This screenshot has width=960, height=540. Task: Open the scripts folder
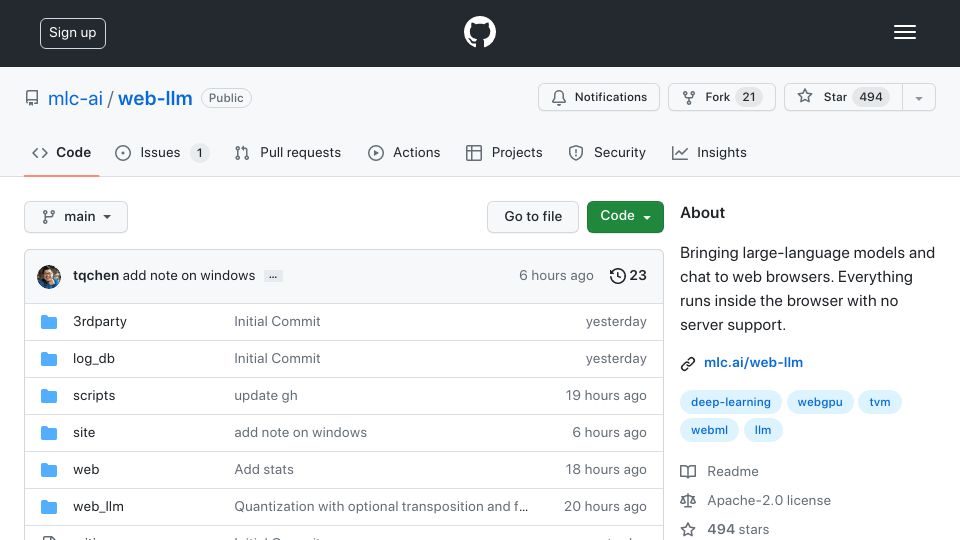coord(94,396)
